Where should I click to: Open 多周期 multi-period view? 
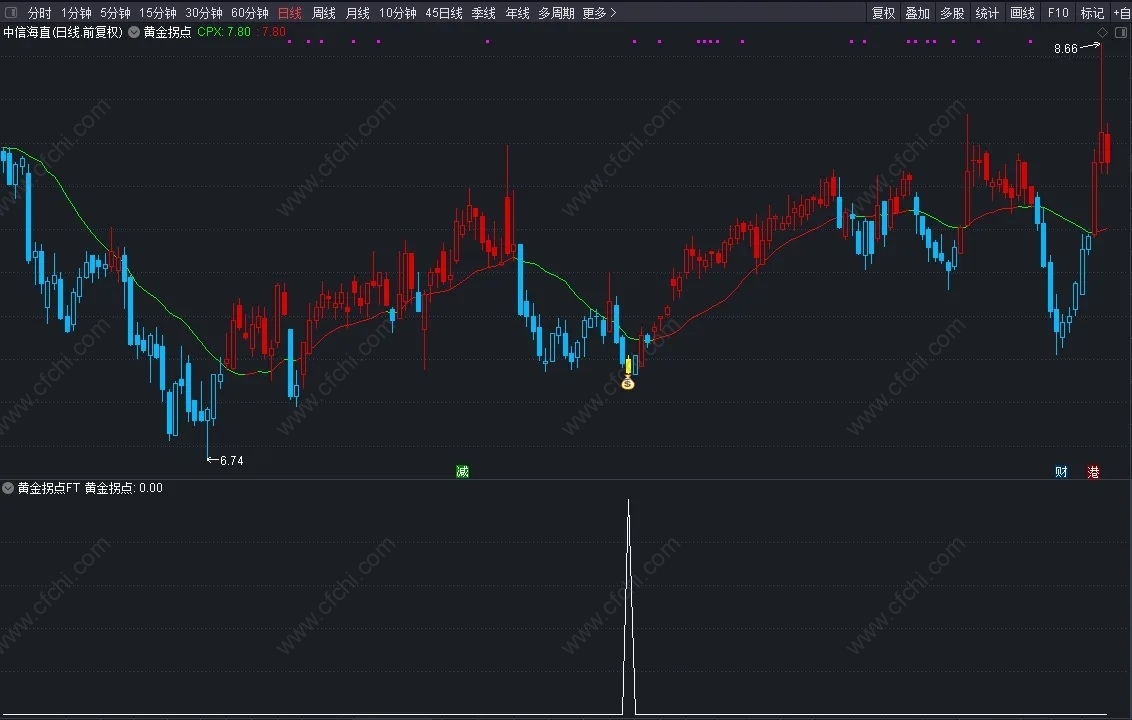click(x=556, y=13)
